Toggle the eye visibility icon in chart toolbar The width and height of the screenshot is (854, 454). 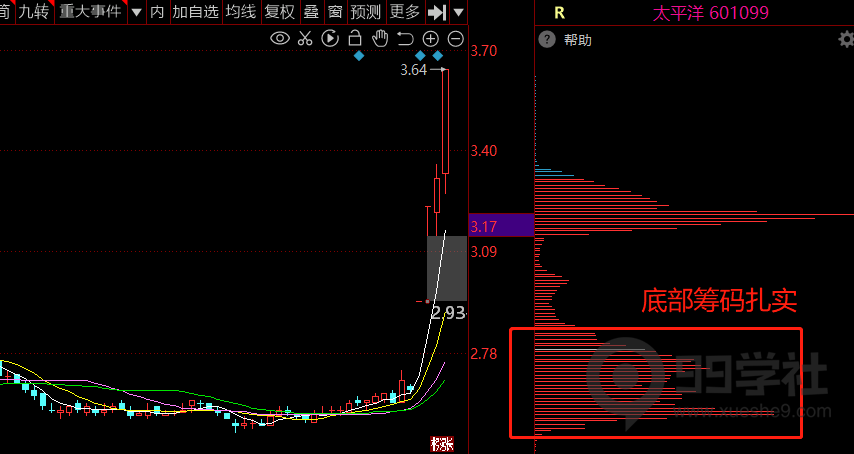(x=280, y=39)
